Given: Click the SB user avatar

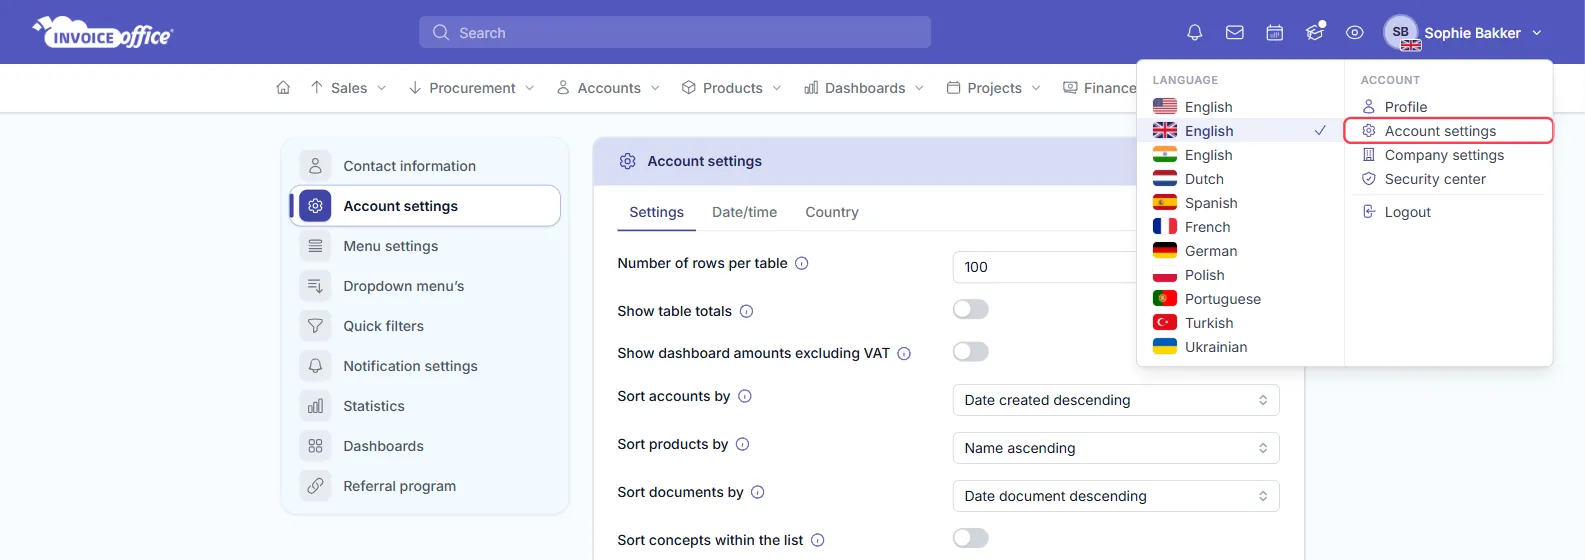Looking at the screenshot, I should pos(1401,32).
